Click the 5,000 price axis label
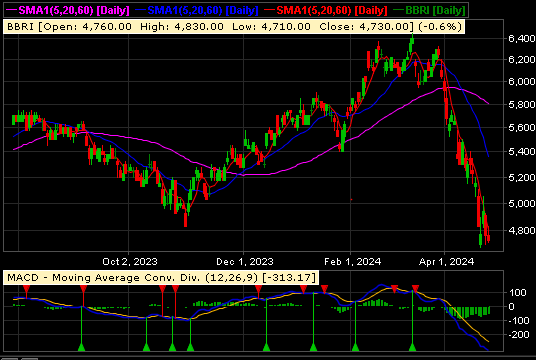Screen dimensions: 536x360 [x=522, y=204]
